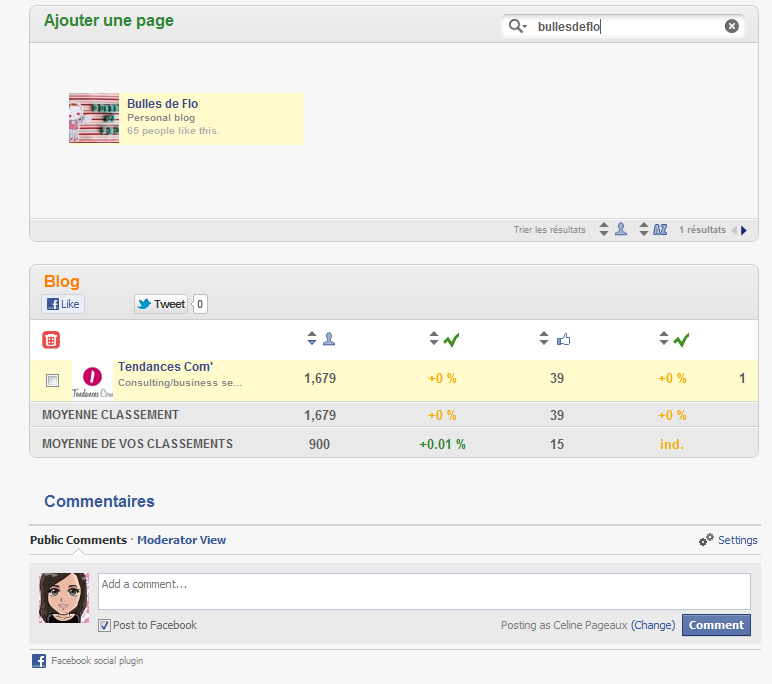Uncheck the Post to Facebook checkbox
This screenshot has height=684, width=772.
pyautogui.click(x=104, y=625)
